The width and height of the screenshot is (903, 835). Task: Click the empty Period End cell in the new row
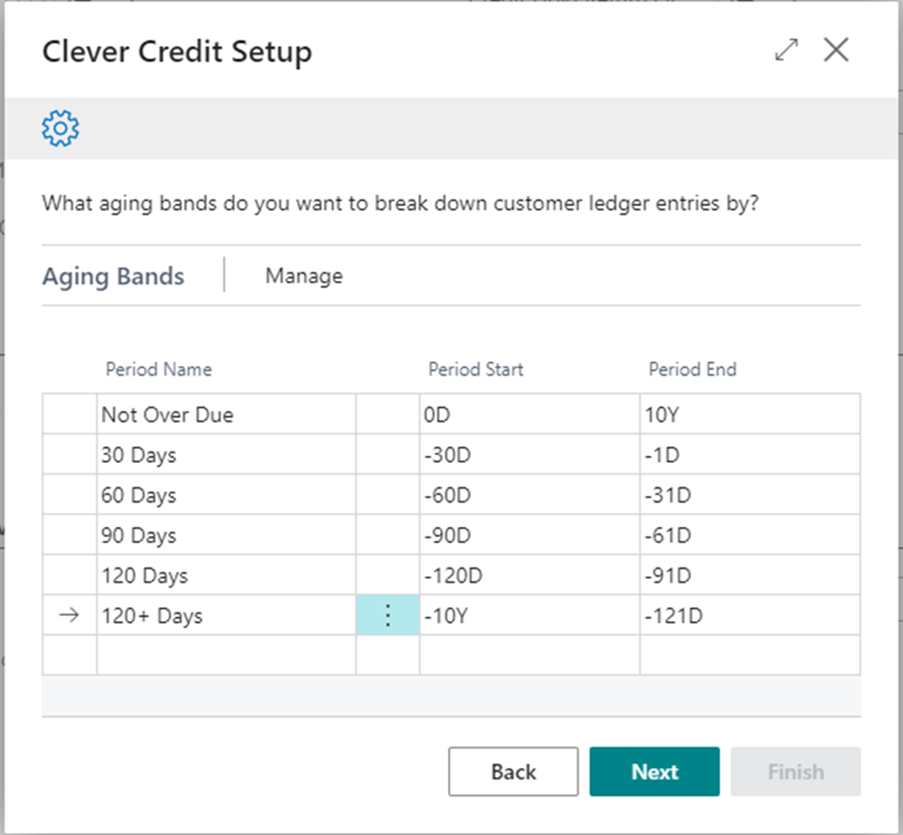tap(750, 655)
